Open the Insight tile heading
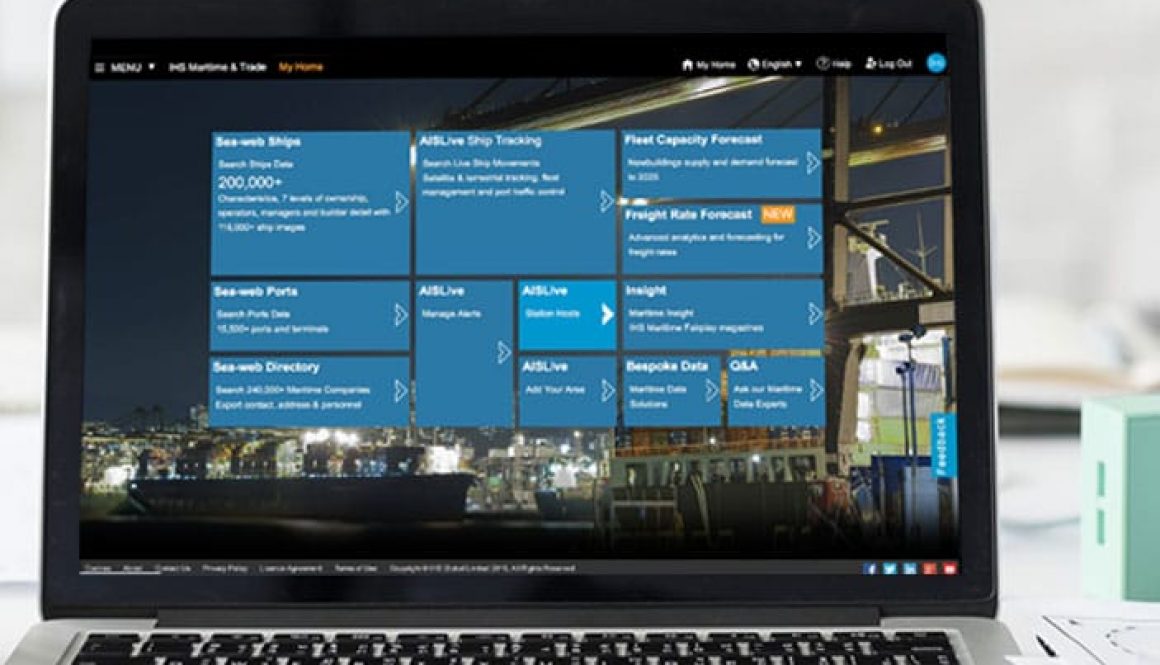The image size is (1160, 665). [x=646, y=291]
